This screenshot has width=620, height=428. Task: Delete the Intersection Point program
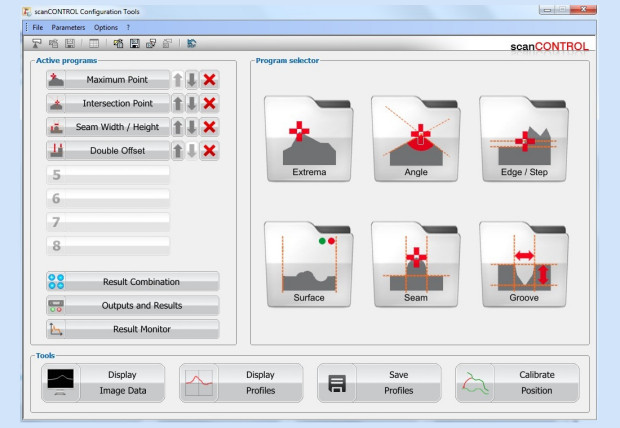[209, 104]
